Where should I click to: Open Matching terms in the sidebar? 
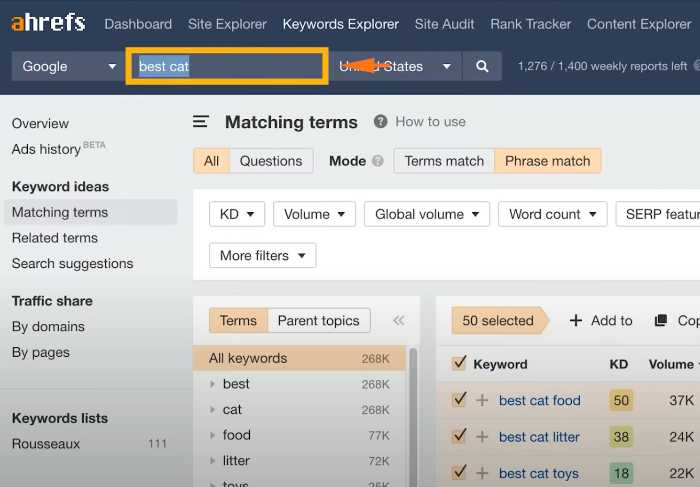91,212
